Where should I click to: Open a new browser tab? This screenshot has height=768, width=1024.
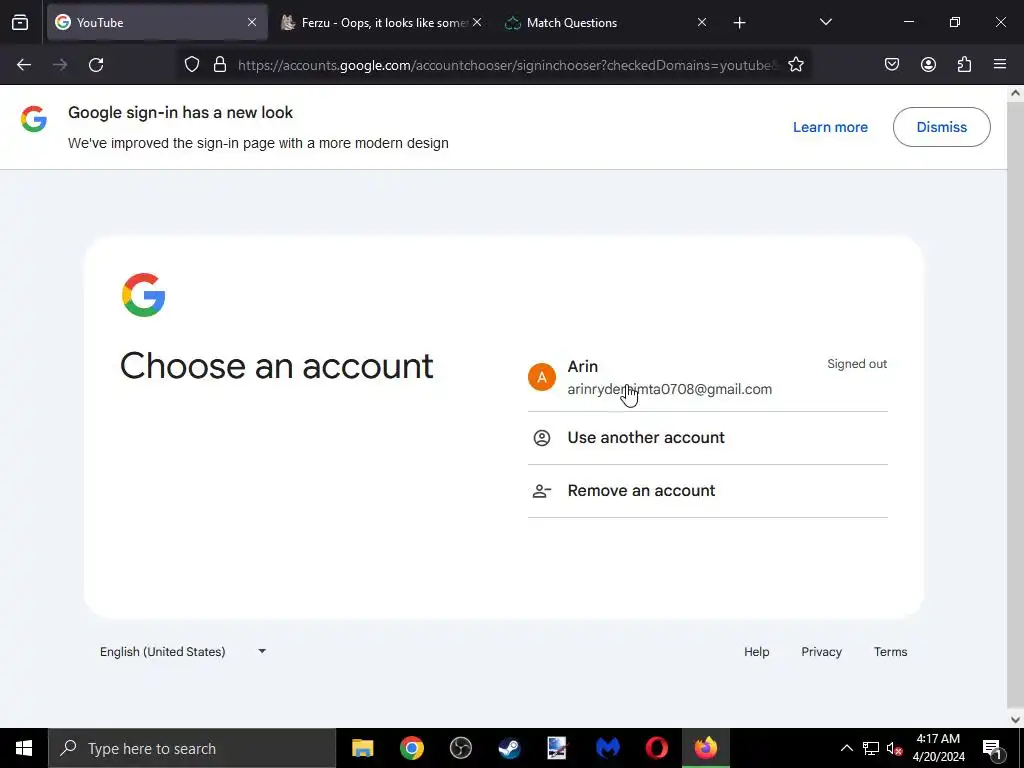pos(739,23)
